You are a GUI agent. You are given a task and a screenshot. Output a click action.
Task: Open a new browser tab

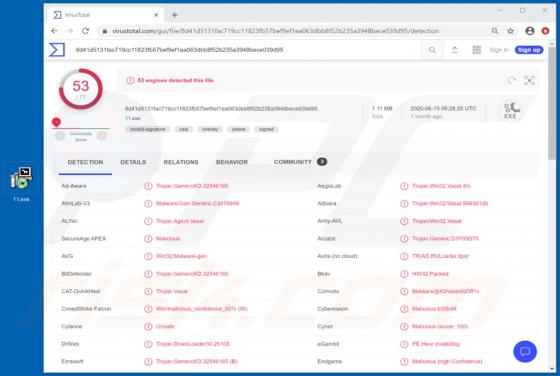pyautogui.click(x=174, y=15)
